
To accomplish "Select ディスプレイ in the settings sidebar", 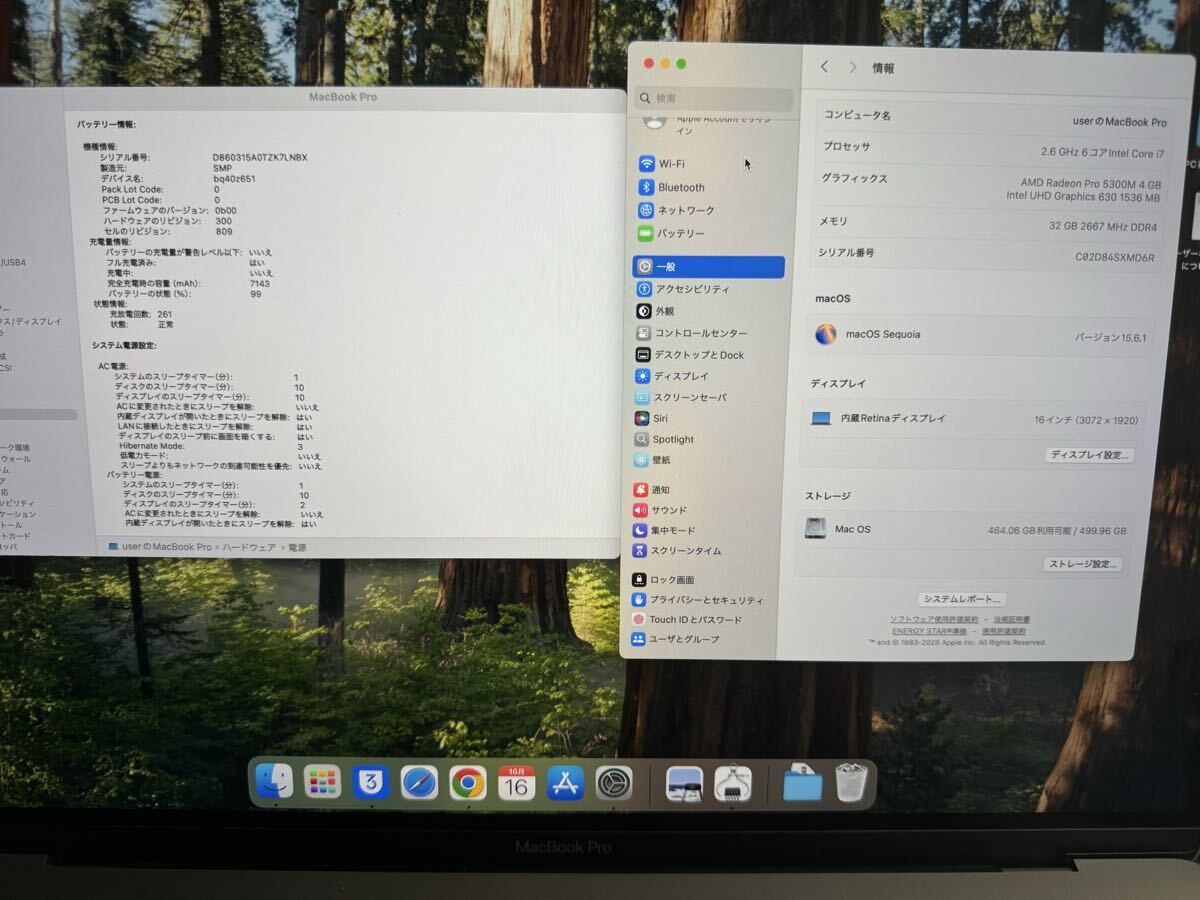I will click(x=672, y=376).
